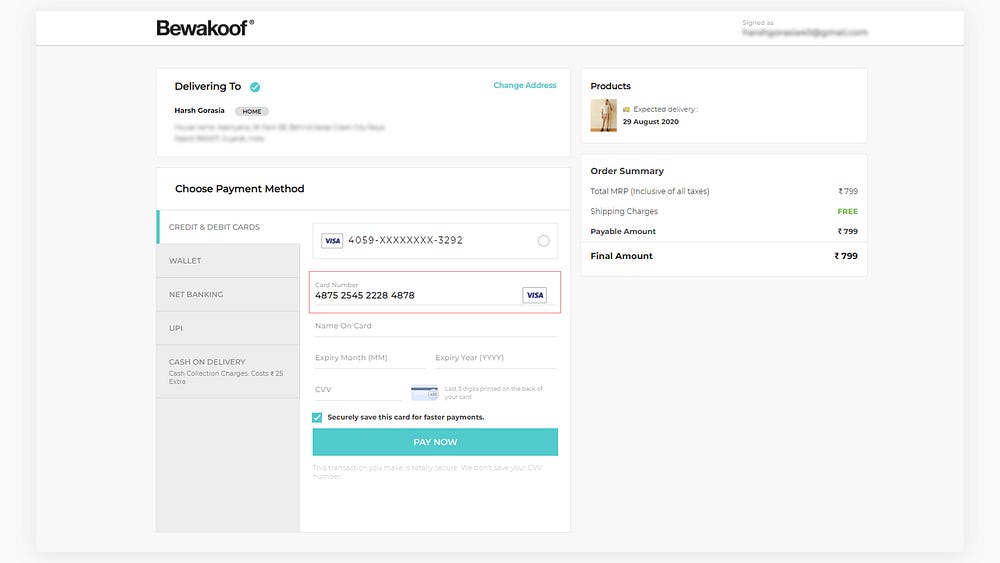Click the Shipping Charges label

[x=624, y=212]
